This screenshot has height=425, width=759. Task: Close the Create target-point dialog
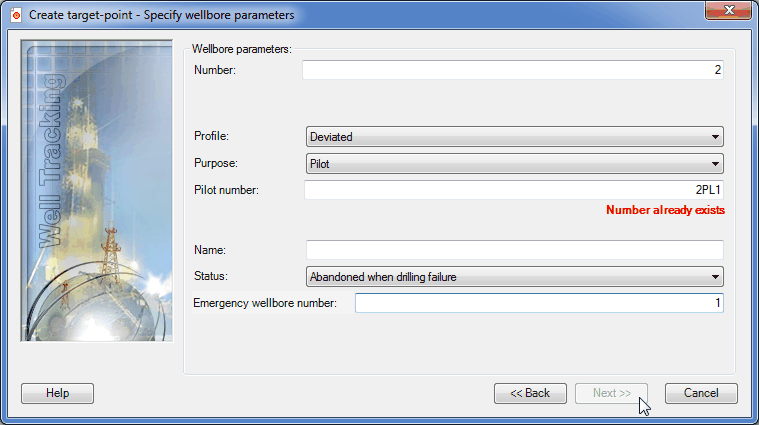729,10
